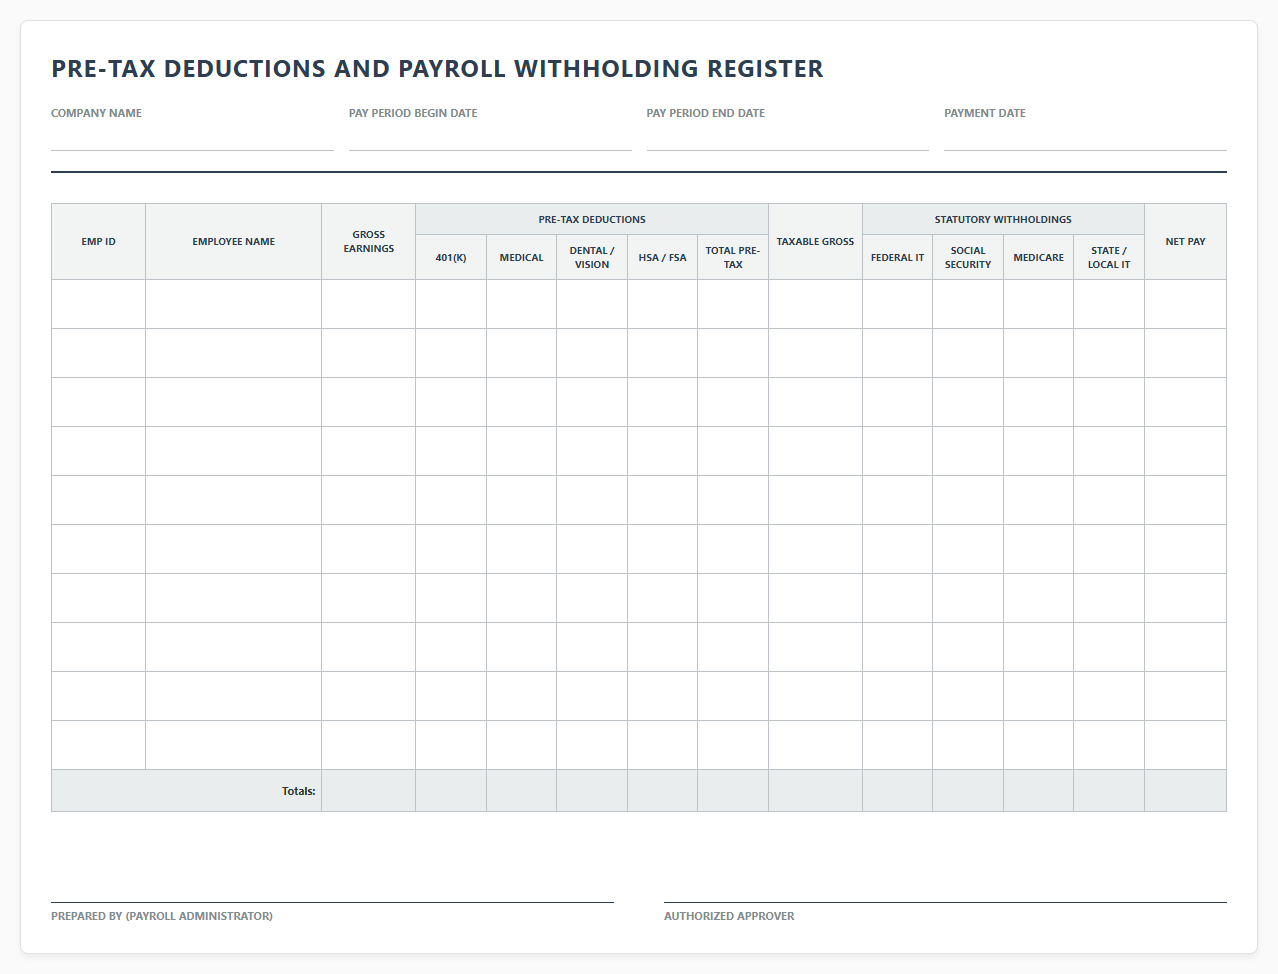Viewport: 1278px width, 974px height.
Task: Click the Totals label in the footer row
Action: (x=299, y=791)
